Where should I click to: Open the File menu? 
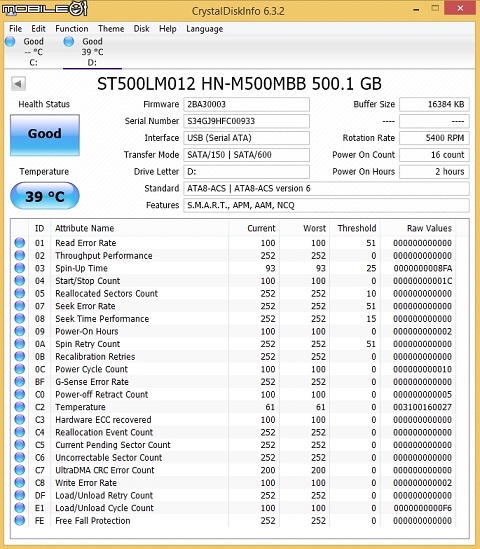pyautogui.click(x=15, y=29)
